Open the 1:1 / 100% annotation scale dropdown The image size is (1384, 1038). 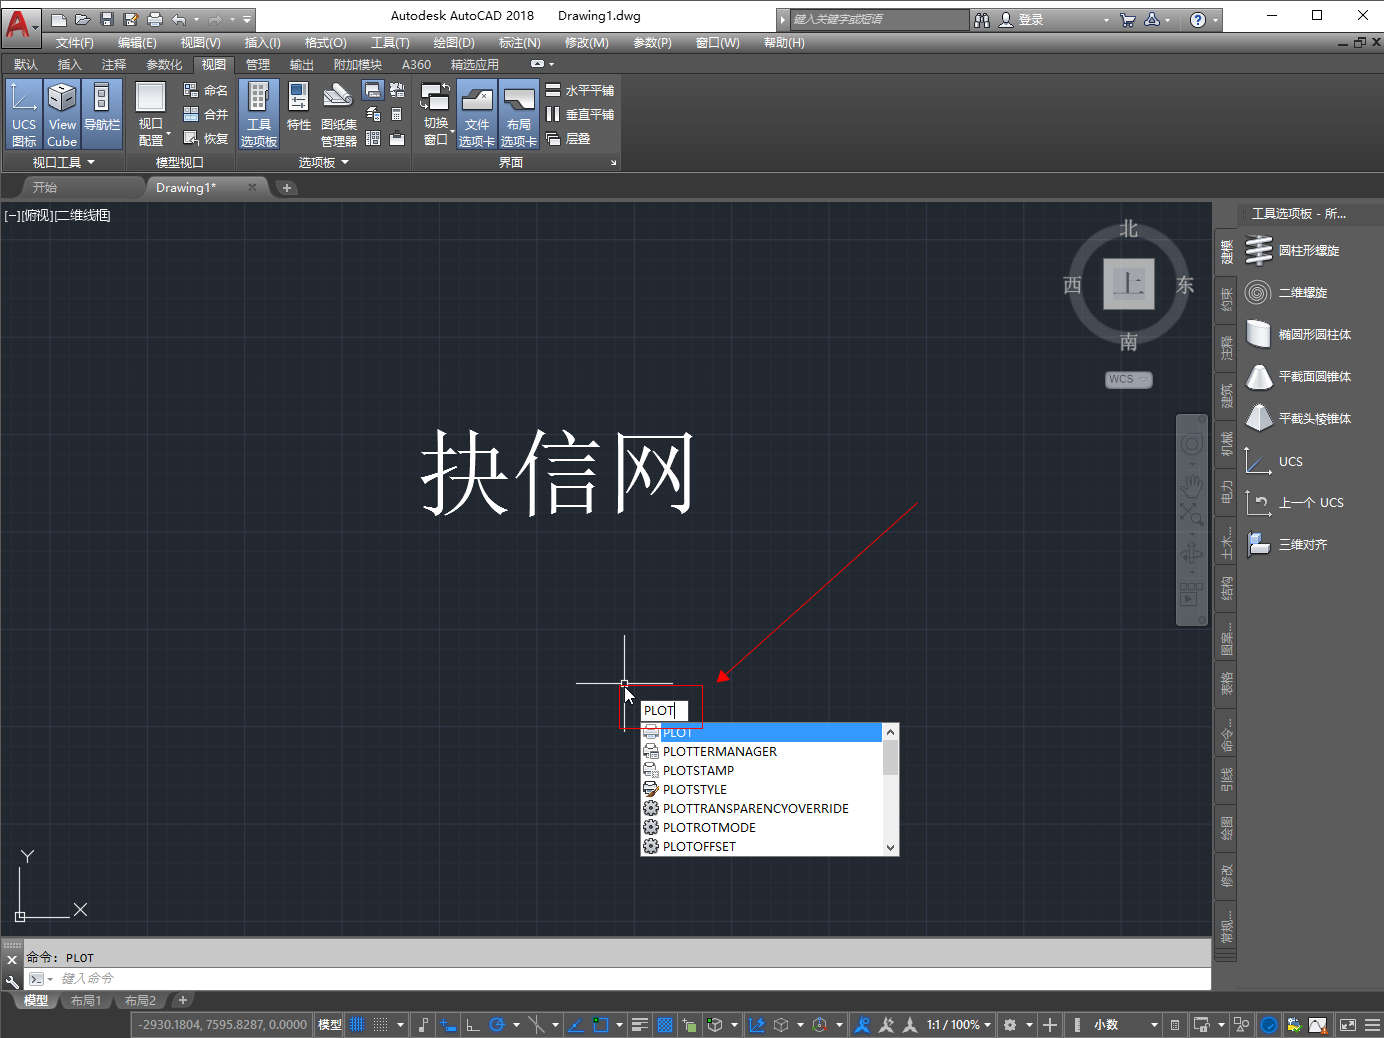click(x=959, y=1025)
